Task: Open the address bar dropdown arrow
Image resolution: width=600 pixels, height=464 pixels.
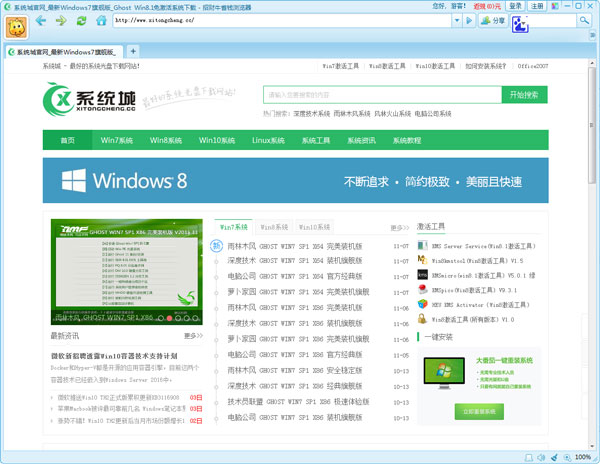Action: coord(457,21)
